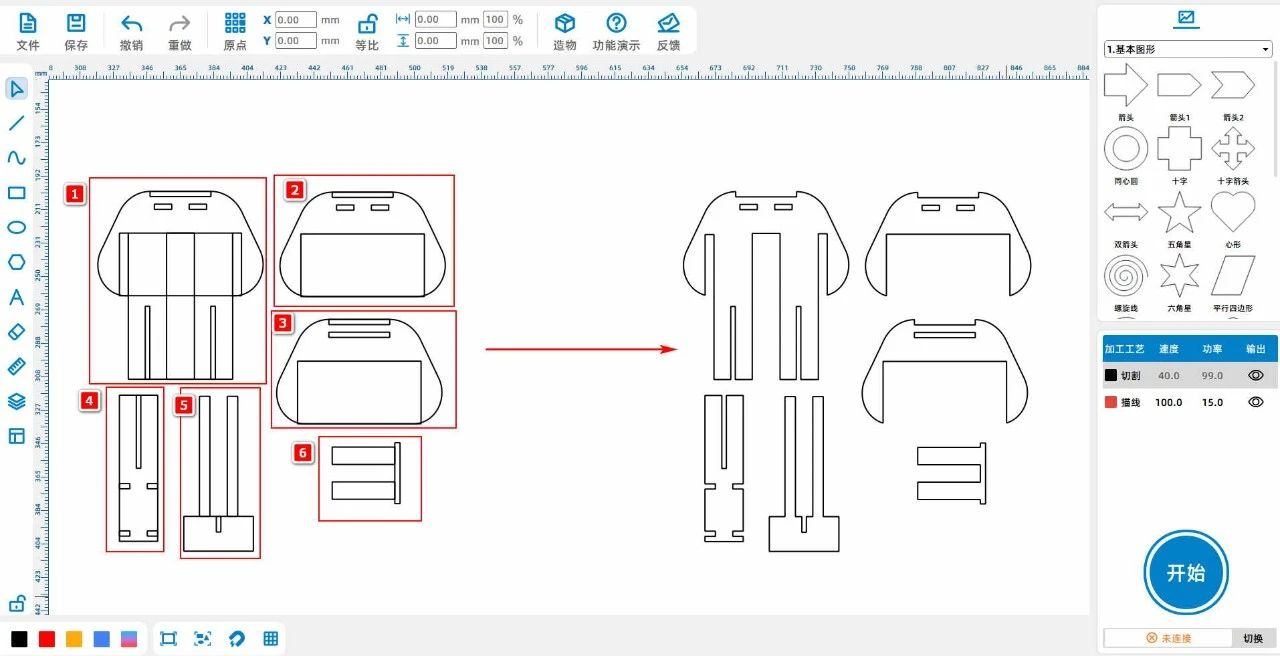Toggle visibility of the line-tracing layer
The width and height of the screenshot is (1280, 656).
click(1256, 402)
